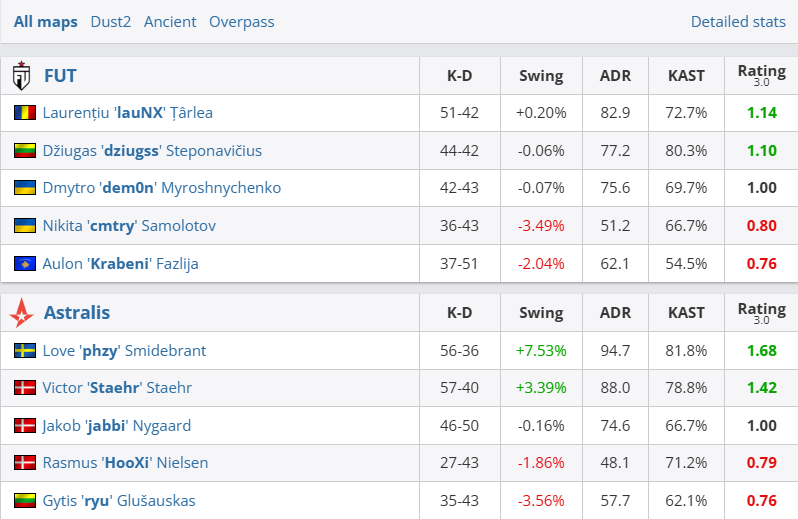Viewport: 798px width, 519px height.
Task: Select the Ancient map tab
Action: (170, 22)
